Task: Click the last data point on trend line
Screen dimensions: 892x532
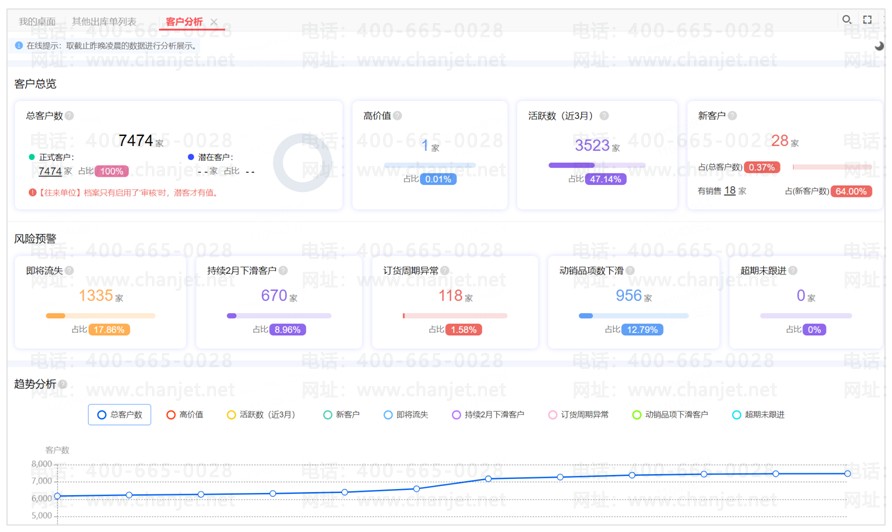Action: [848, 473]
